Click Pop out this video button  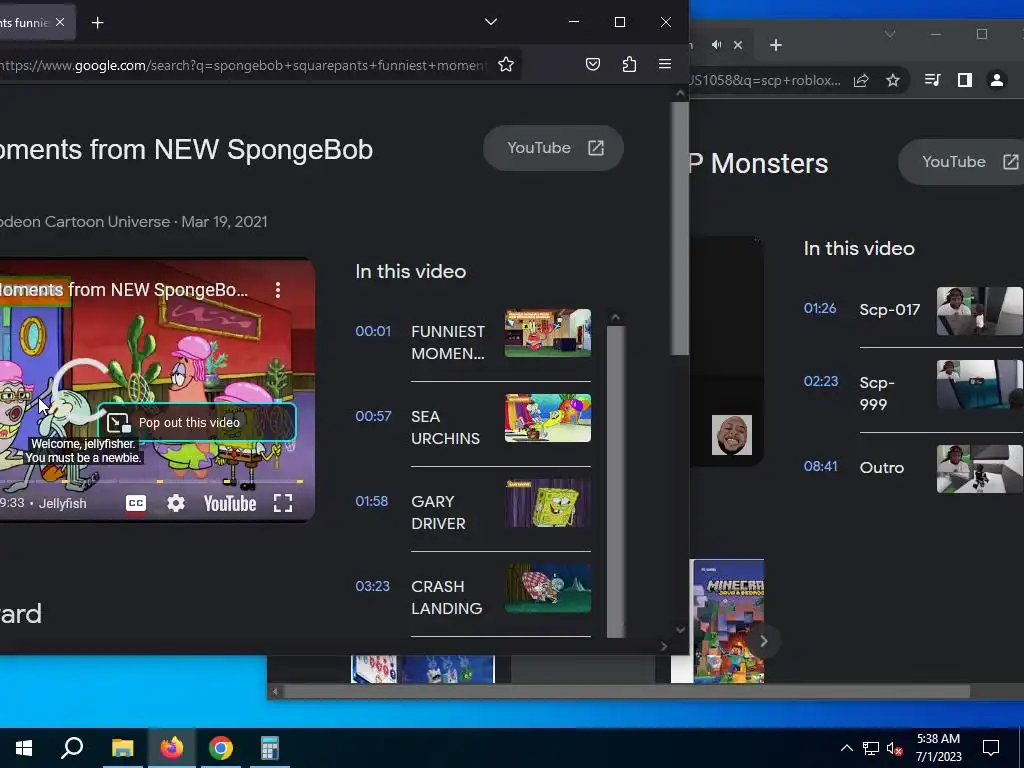197,423
